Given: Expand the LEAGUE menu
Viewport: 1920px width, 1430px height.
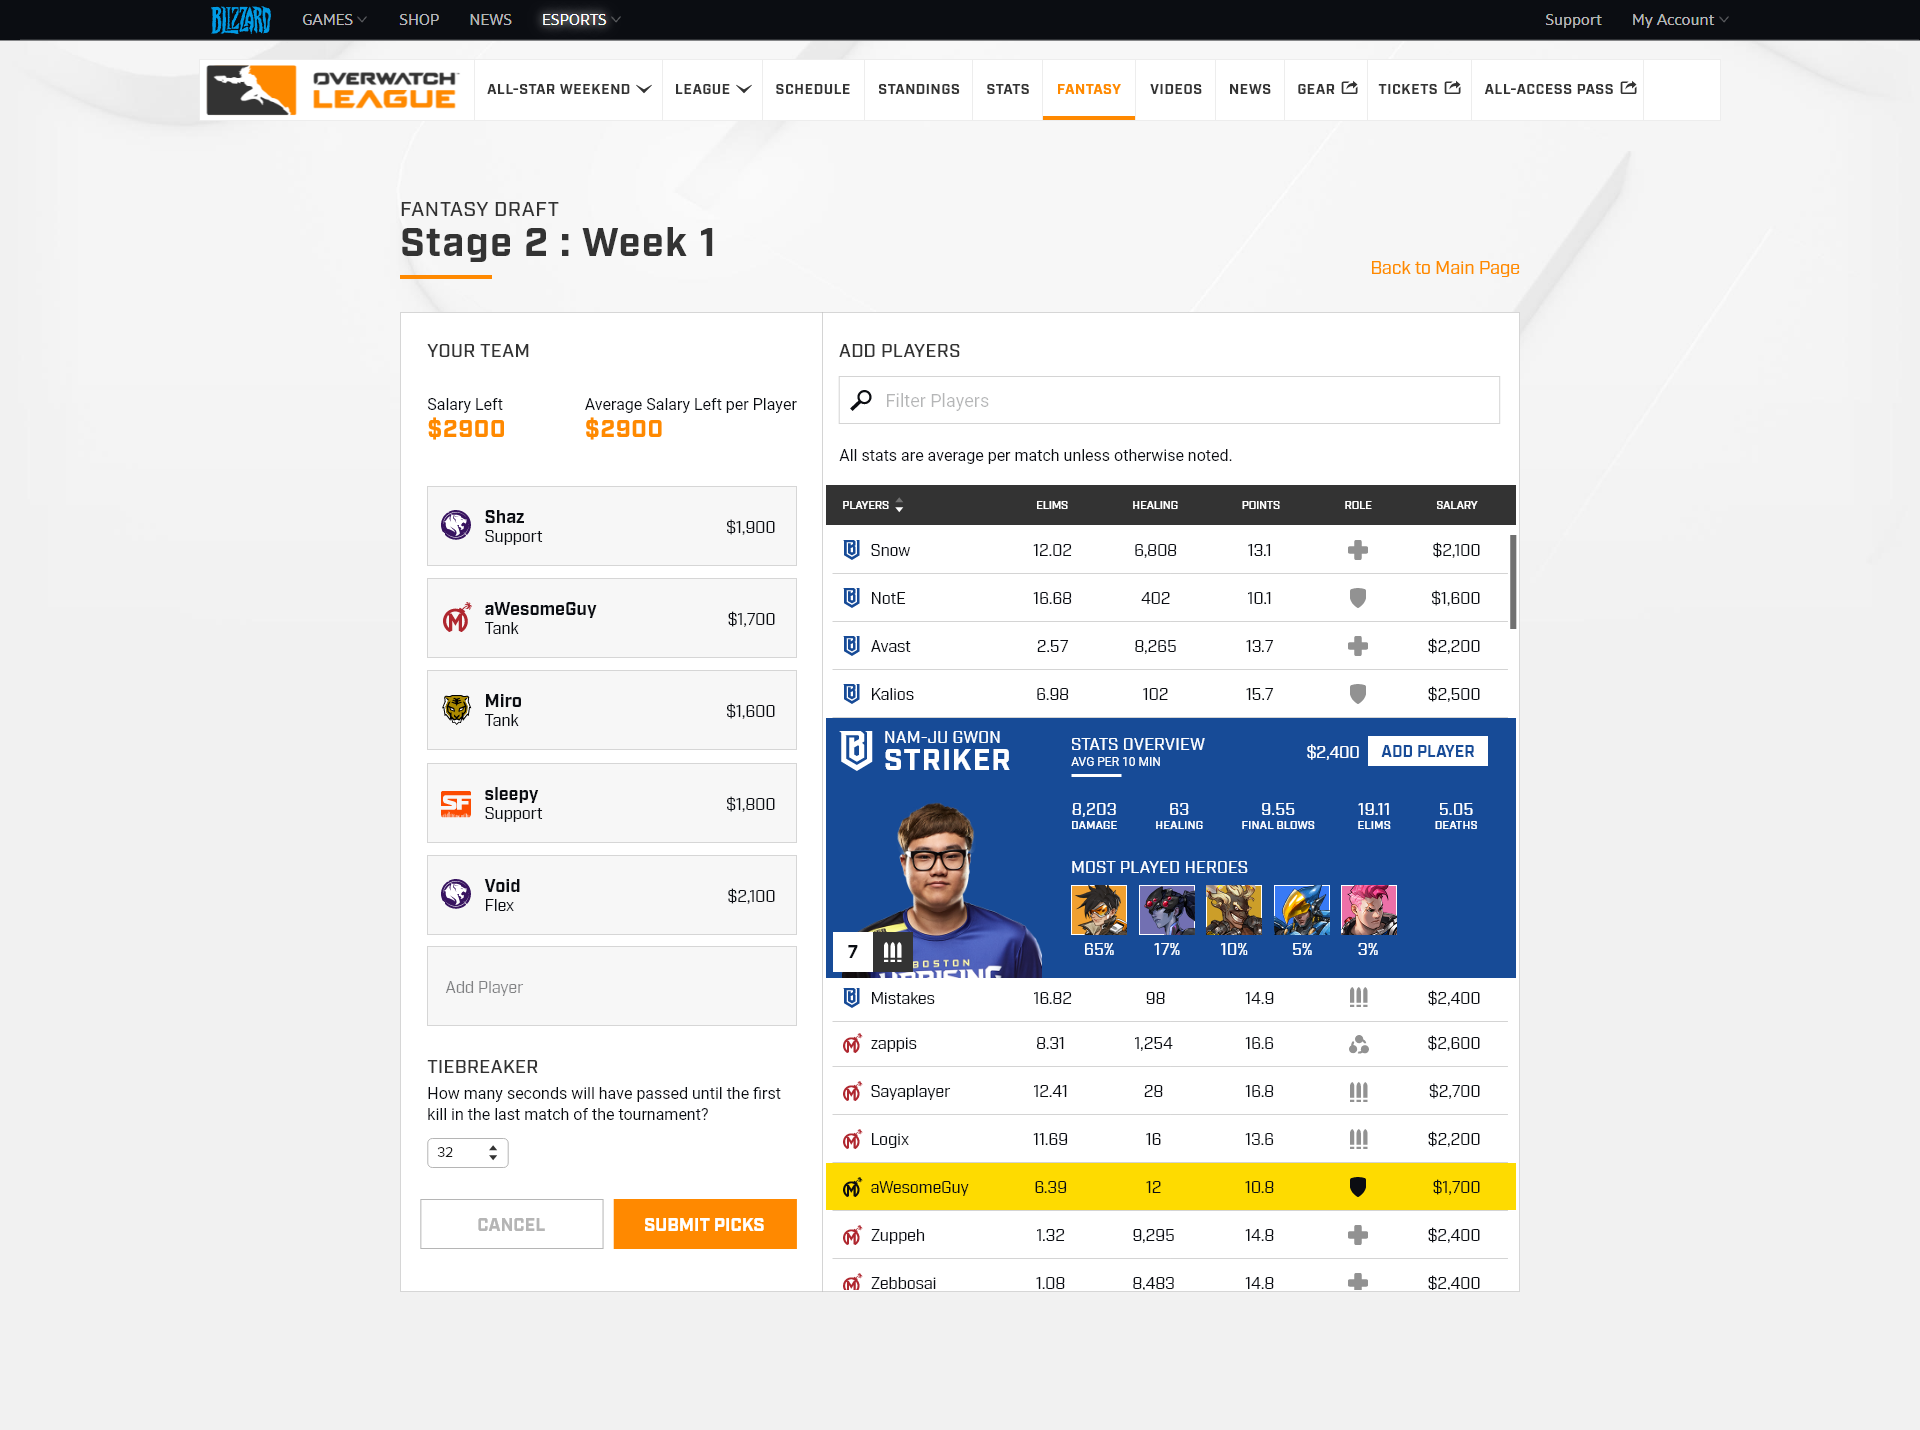Looking at the screenshot, I should coord(711,89).
